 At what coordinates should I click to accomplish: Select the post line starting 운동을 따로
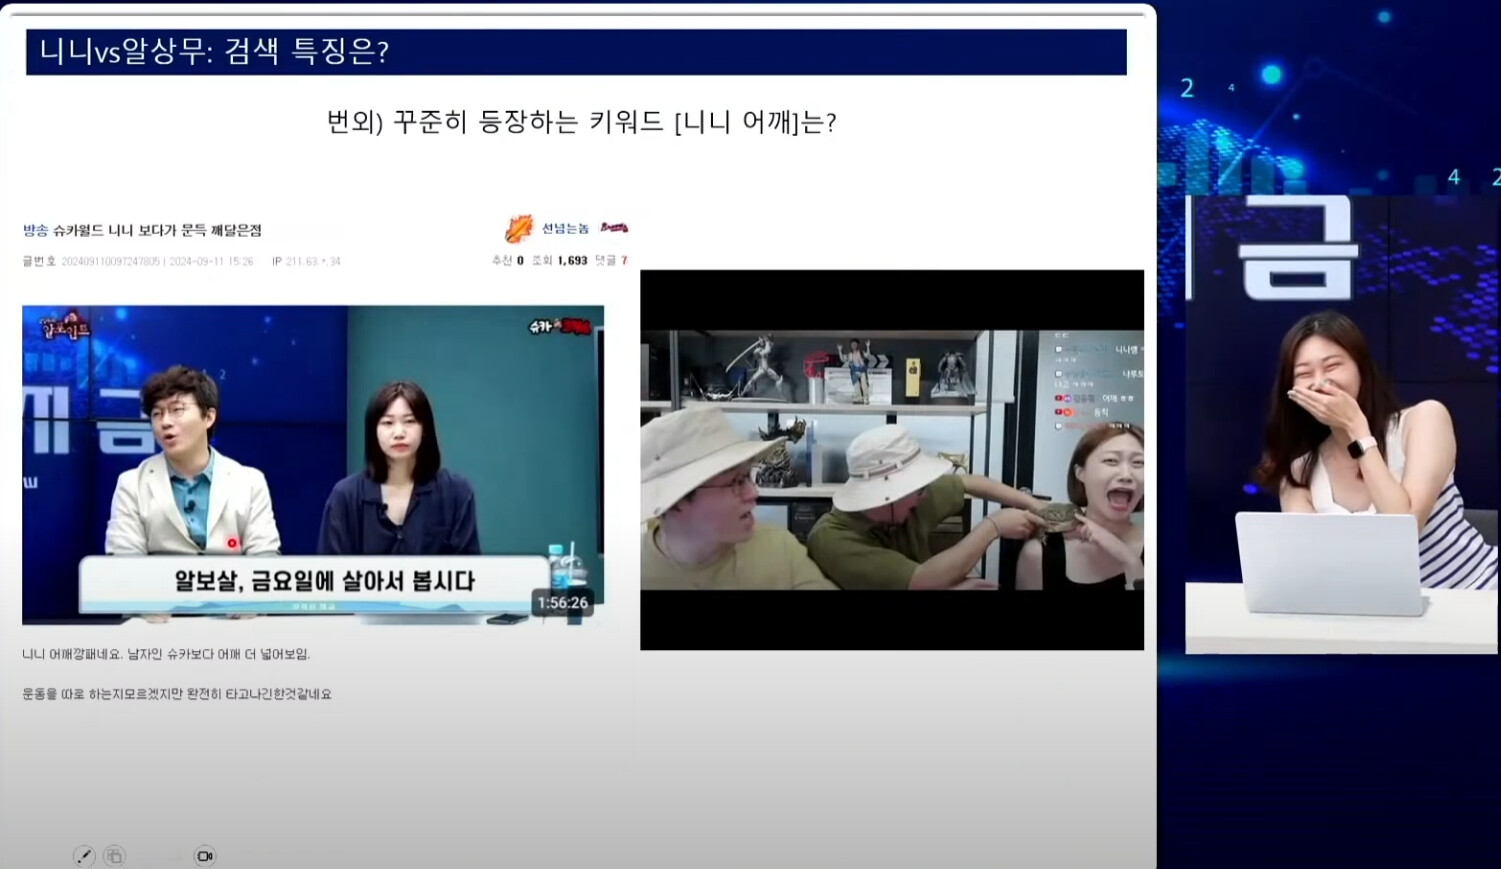tap(177, 694)
